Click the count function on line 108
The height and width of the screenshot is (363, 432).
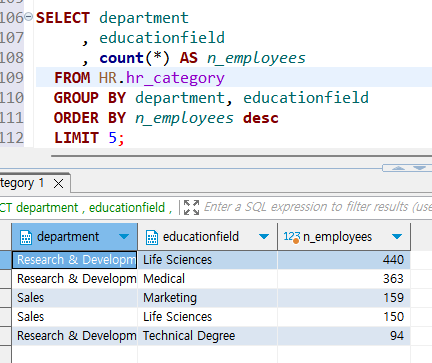point(121,58)
